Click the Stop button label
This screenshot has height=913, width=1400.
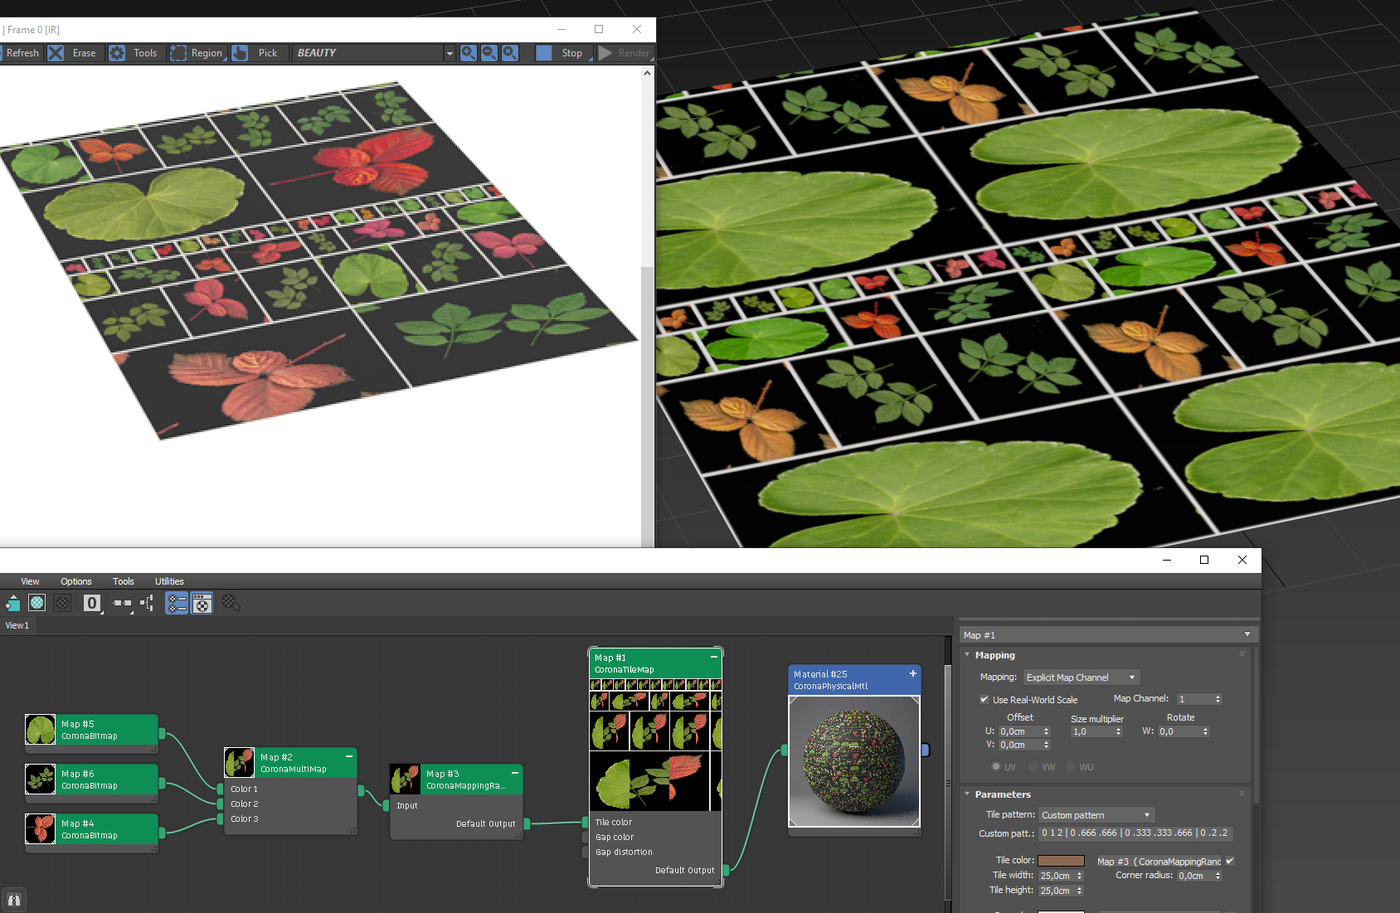pyautogui.click(x=572, y=53)
